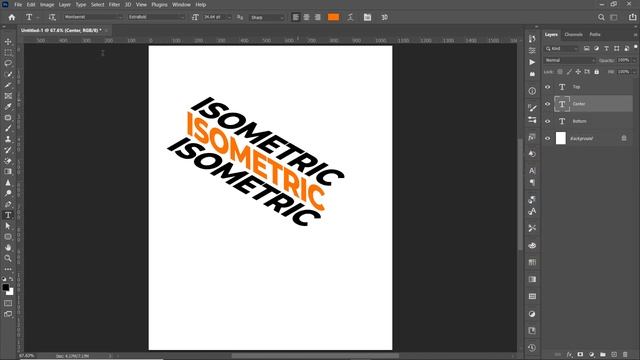This screenshot has height=360, width=640.
Task: Switch to the Paths tab
Action: click(x=595, y=35)
